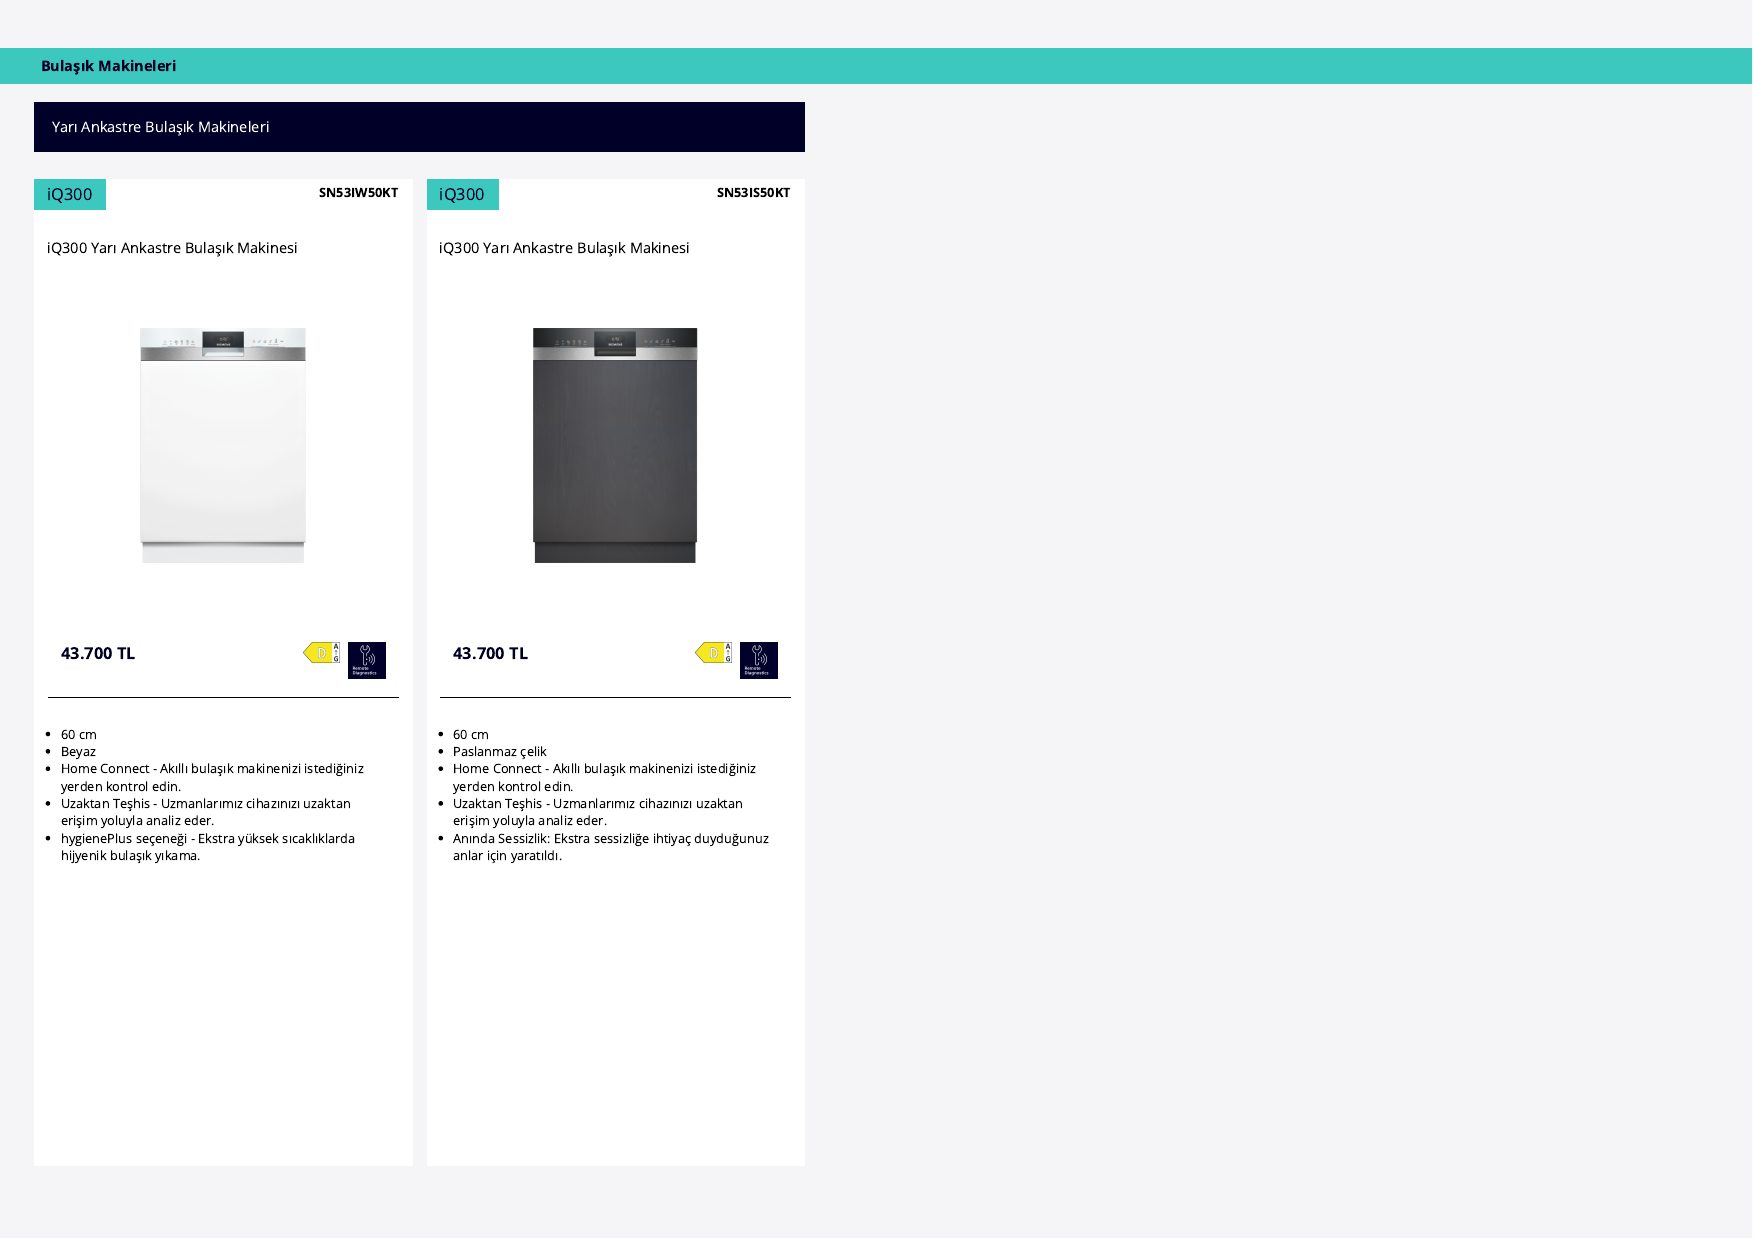Click the Remote Diagnostics icon for SN53IS50KT
The width and height of the screenshot is (1754, 1240).
(x=759, y=660)
